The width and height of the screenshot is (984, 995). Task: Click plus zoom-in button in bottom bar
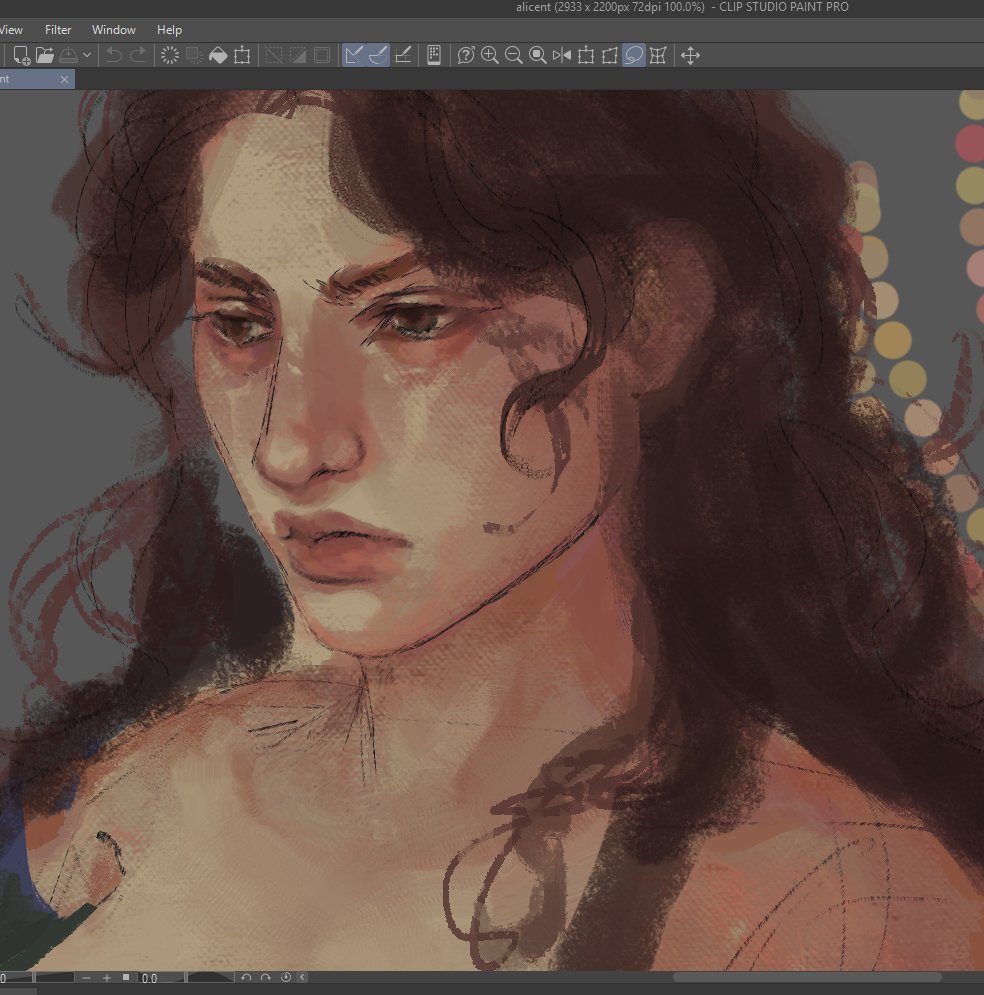coord(107,978)
